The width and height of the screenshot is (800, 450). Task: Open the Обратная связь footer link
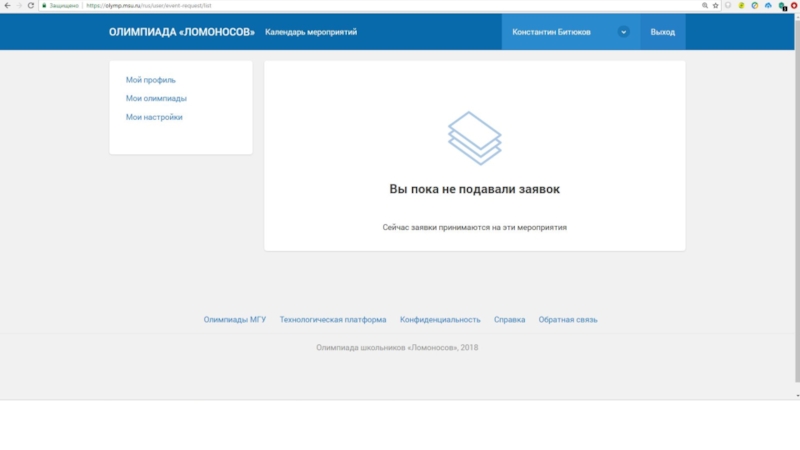coord(568,320)
